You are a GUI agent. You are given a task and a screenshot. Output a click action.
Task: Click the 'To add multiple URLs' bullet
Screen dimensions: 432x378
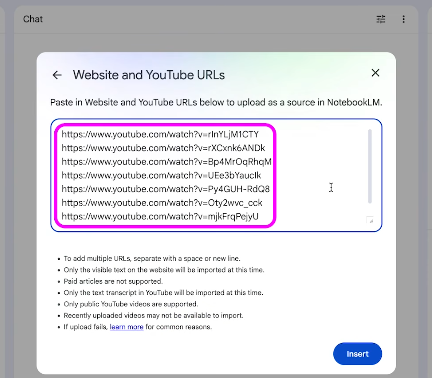[152, 259]
